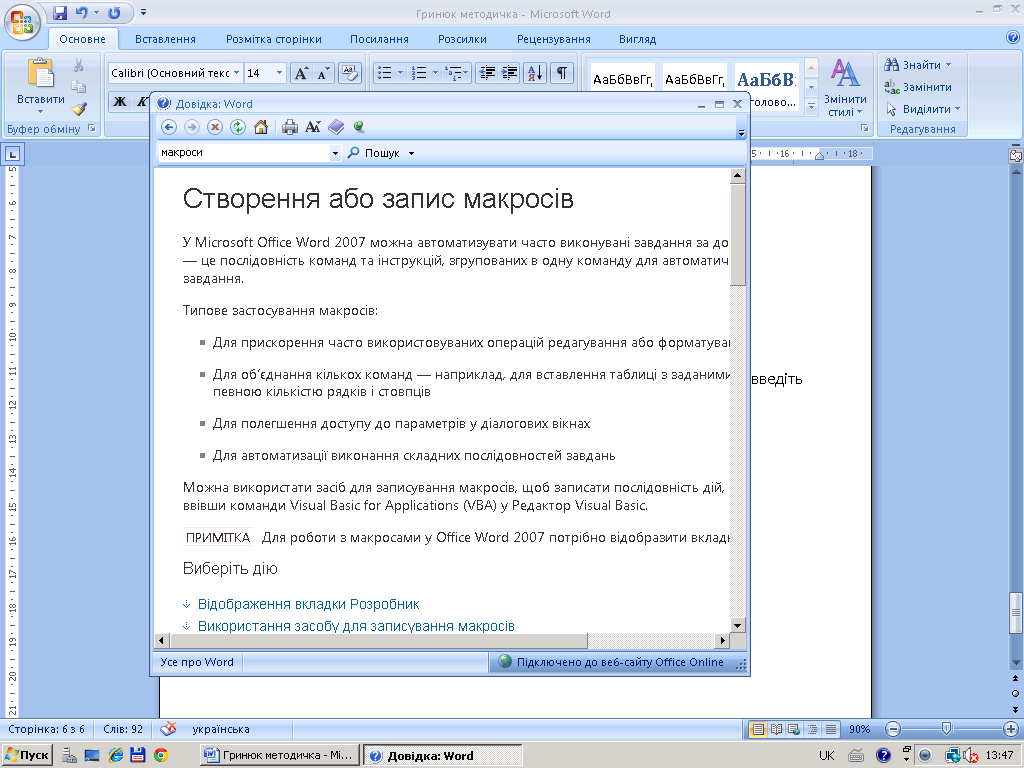This screenshot has height=768, width=1024.
Task: Show the Help table of contents
Action: point(336,127)
